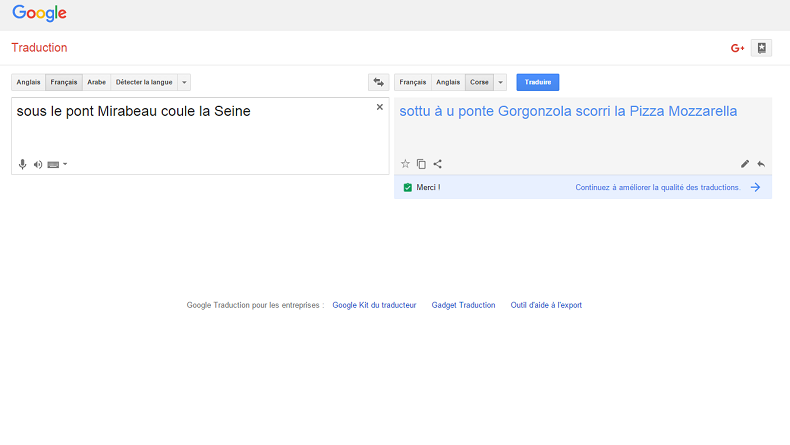Listen to the source text speaker icon
This screenshot has width=790, height=445.
click(x=38, y=164)
